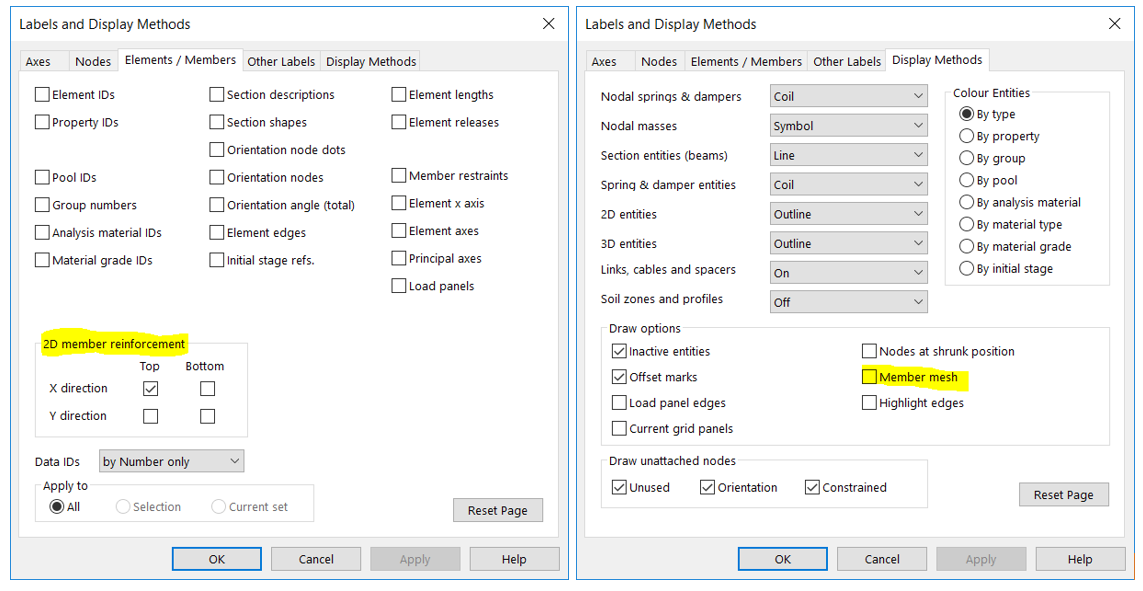Disable the Inactive entities checkbox
1143x591 pixels.
(619, 352)
